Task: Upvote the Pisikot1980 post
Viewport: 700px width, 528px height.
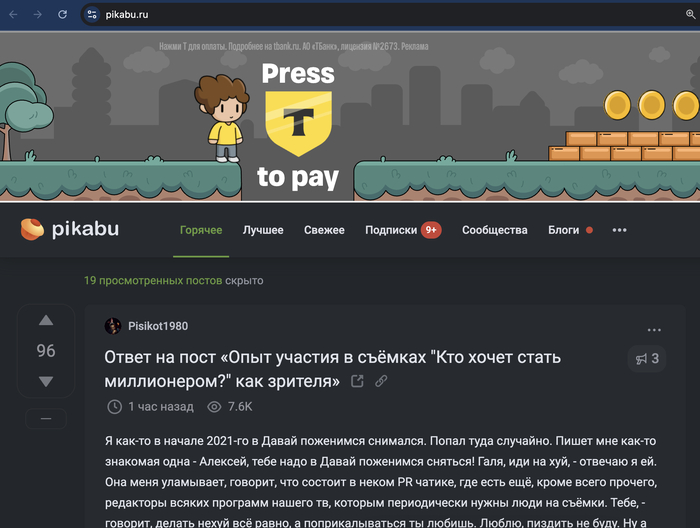Action: point(46,320)
